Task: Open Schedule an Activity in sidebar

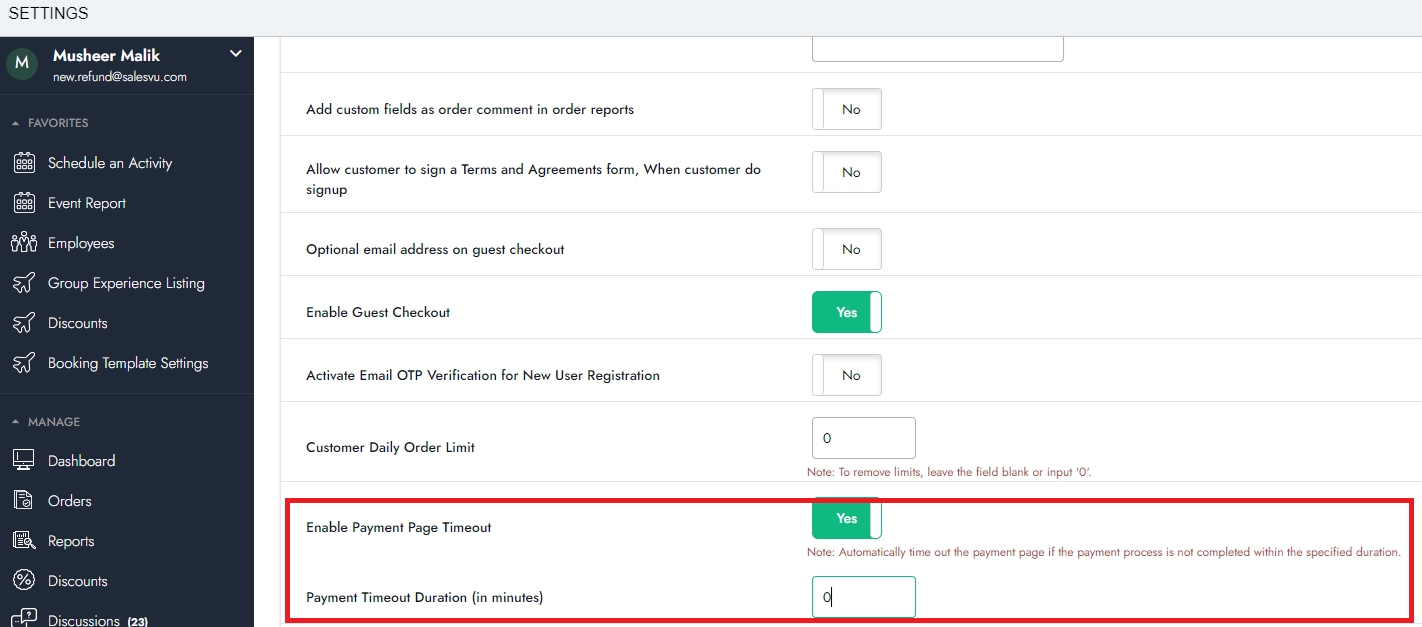Action: 110,163
